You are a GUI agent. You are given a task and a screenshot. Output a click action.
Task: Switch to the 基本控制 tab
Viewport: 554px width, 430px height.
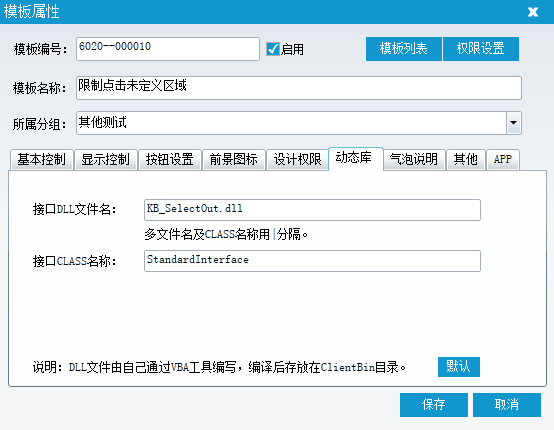(x=42, y=160)
